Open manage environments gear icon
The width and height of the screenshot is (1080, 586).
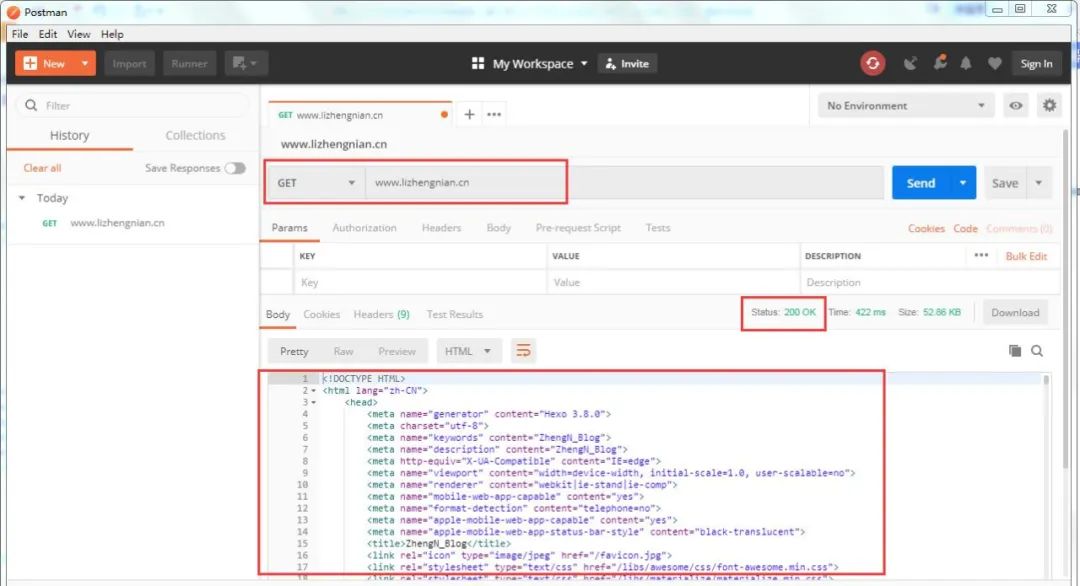click(1049, 105)
